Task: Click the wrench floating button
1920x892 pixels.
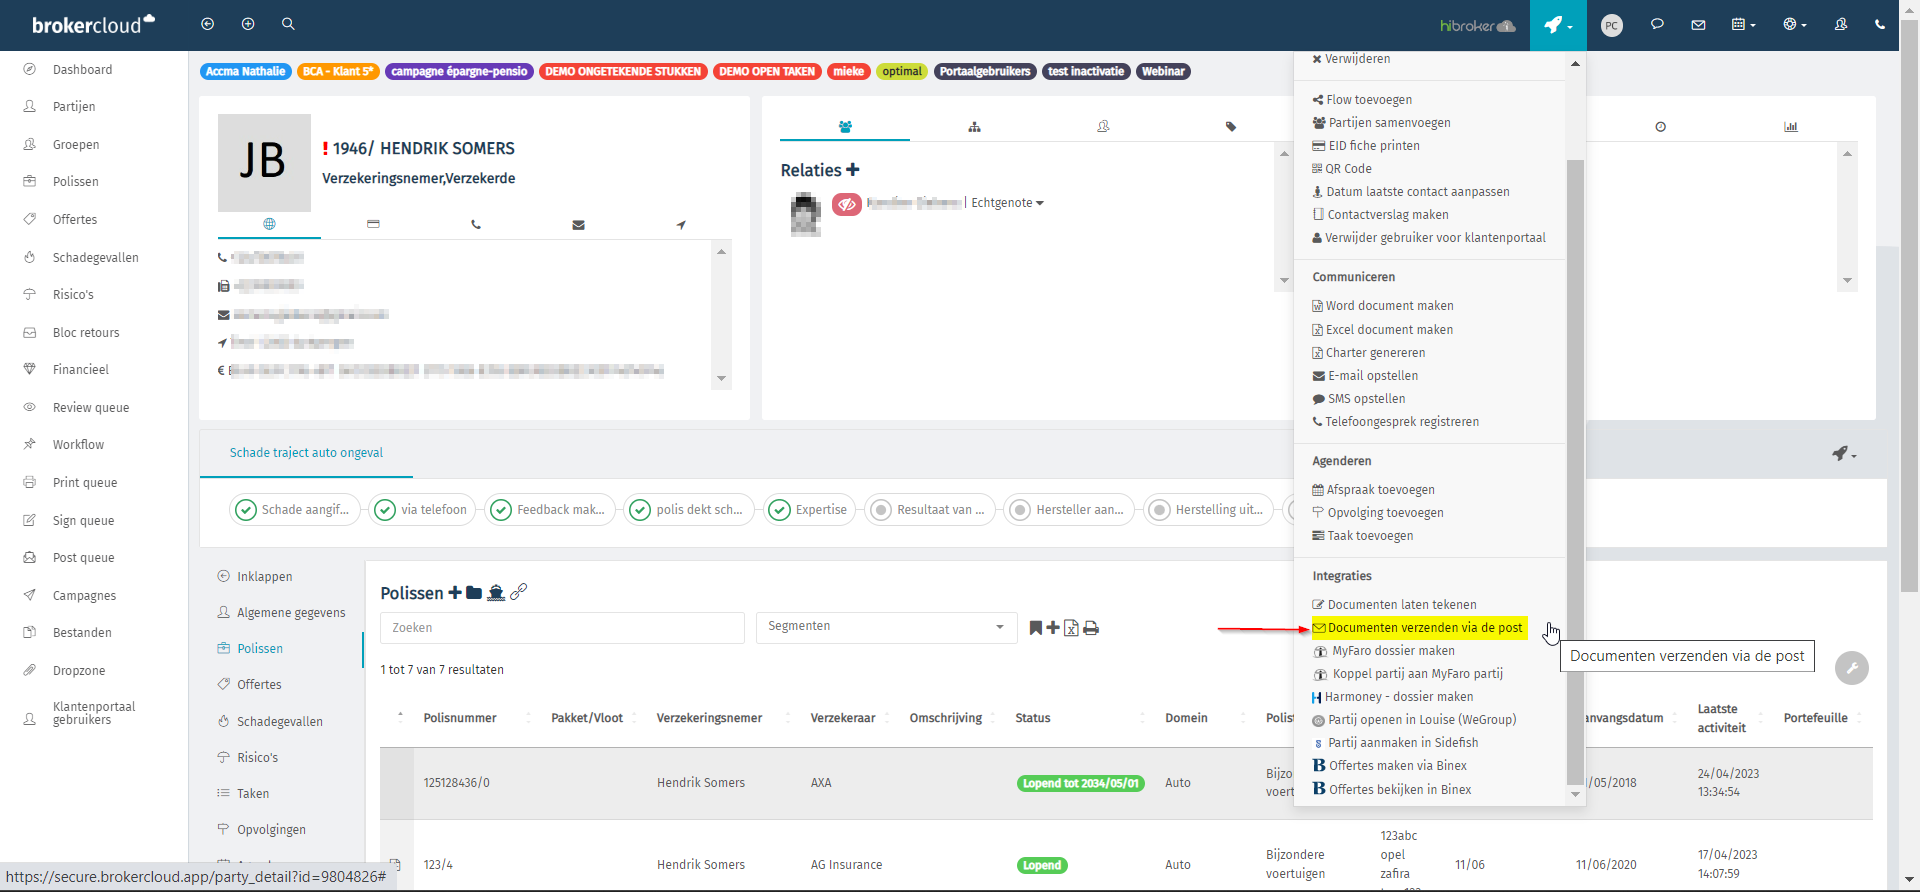Action: point(1852,668)
